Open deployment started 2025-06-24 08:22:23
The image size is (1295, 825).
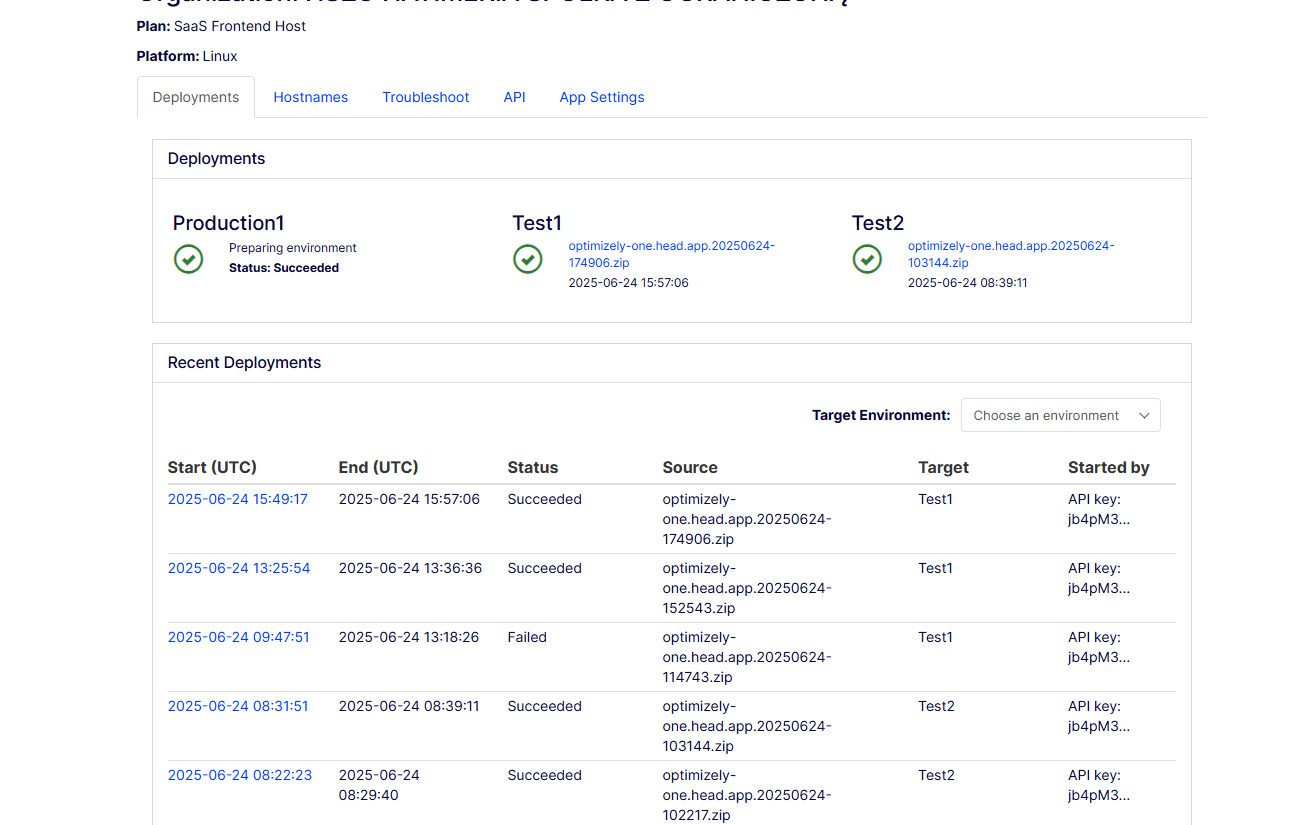[240, 775]
